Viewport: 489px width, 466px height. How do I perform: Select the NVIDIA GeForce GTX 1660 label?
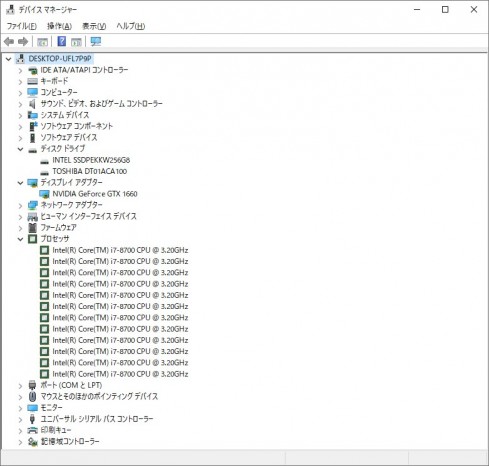(95, 194)
